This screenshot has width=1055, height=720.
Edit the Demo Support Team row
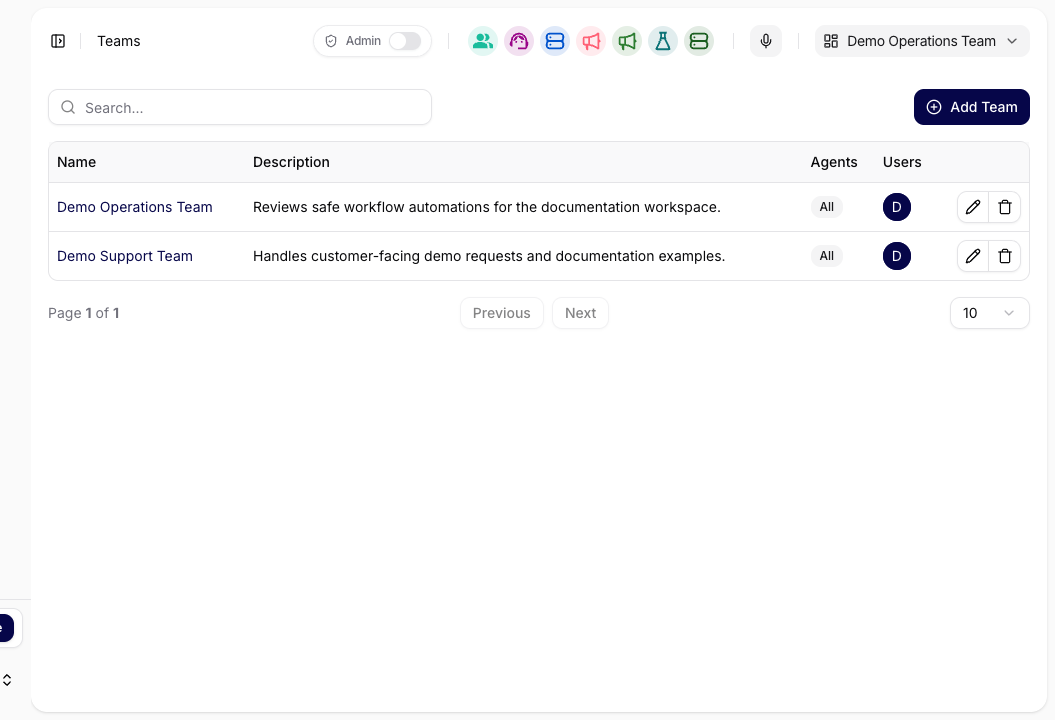pyautogui.click(x=973, y=256)
